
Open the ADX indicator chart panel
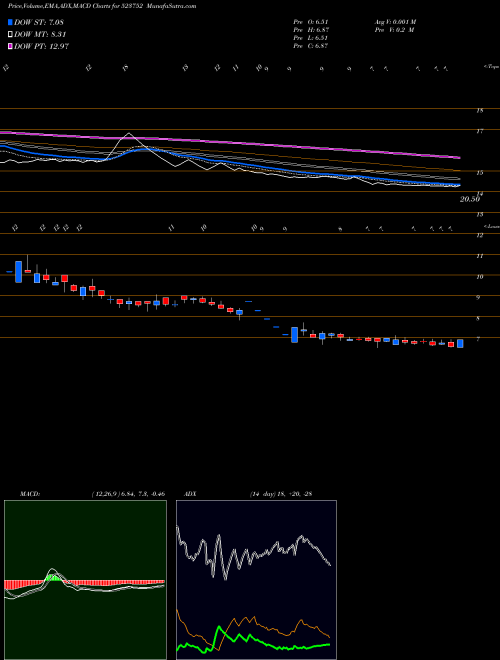256,580
